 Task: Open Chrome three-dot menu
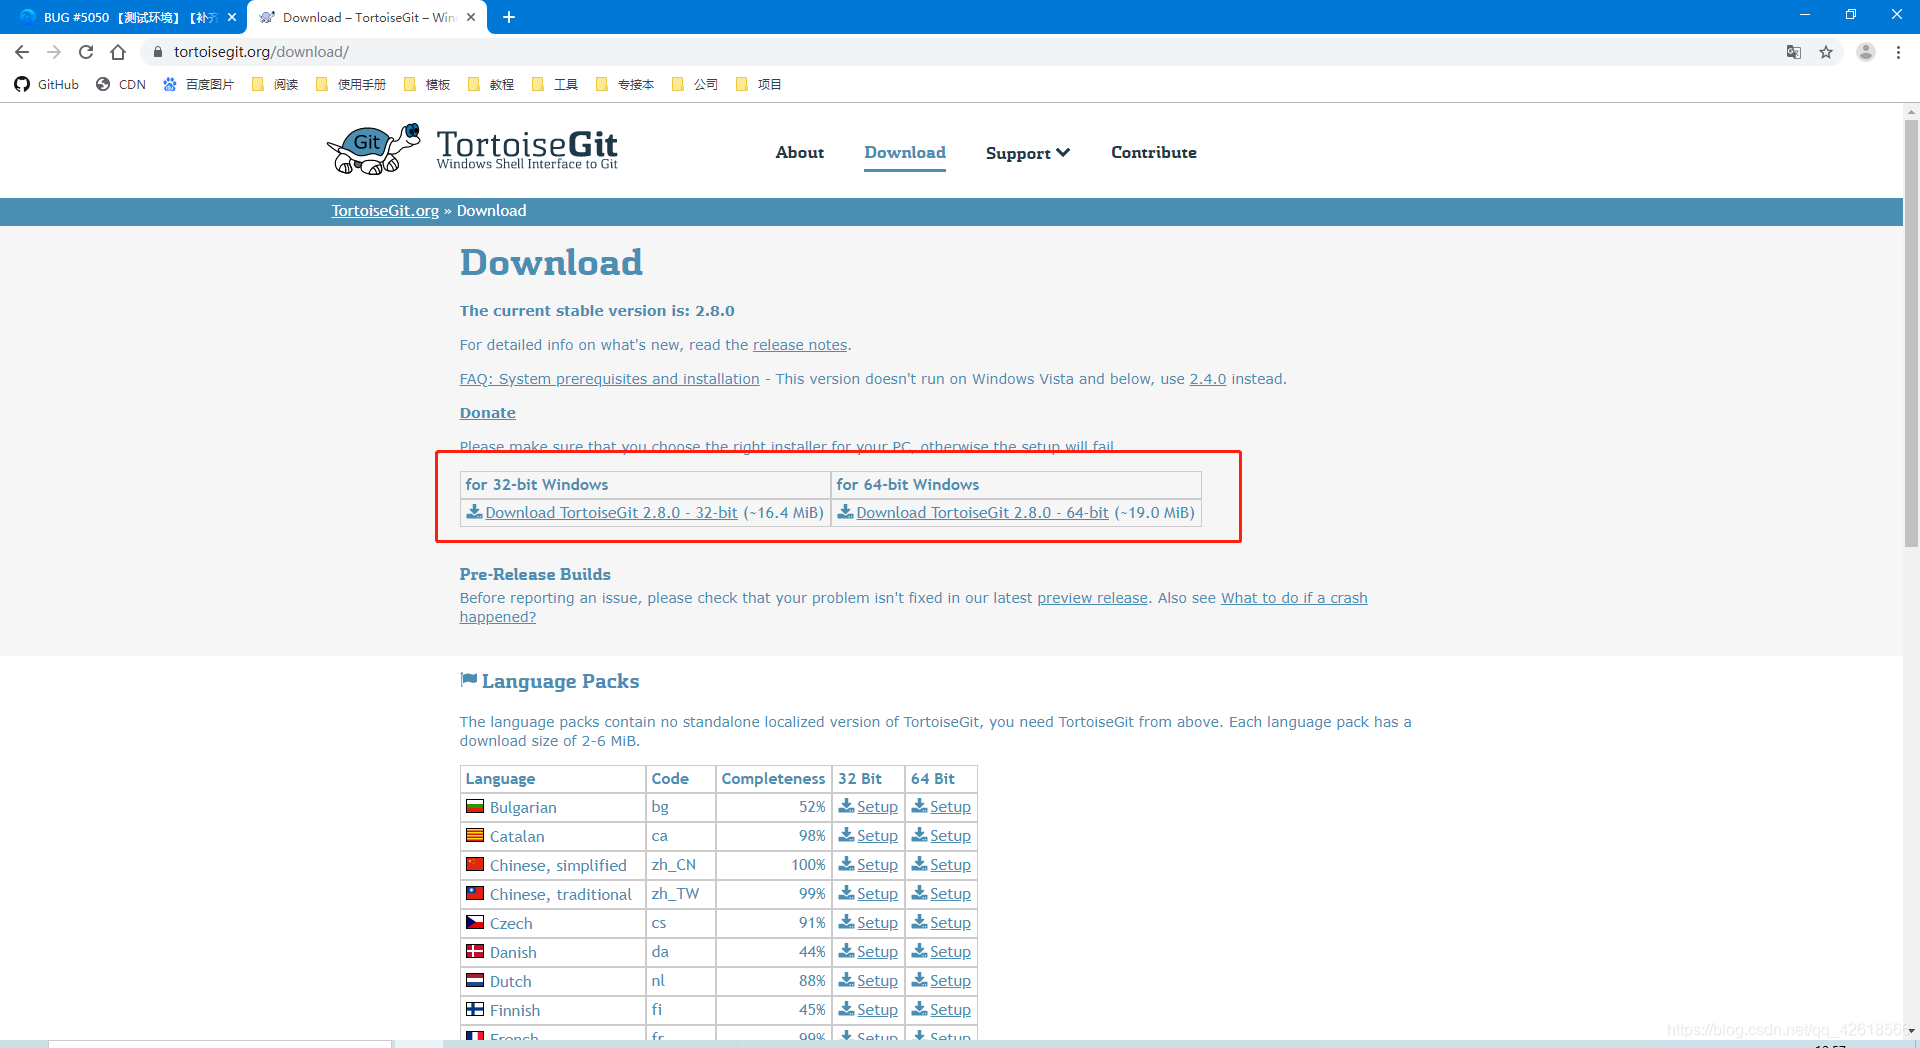point(1898,52)
